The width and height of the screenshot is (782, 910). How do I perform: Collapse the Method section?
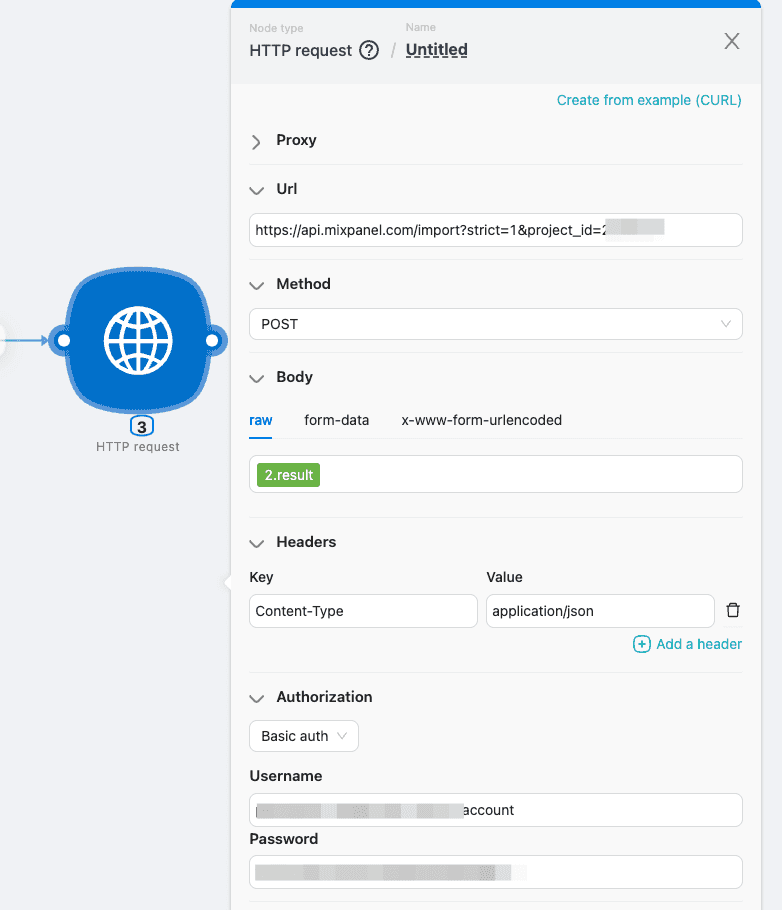pyautogui.click(x=257, y=285)
